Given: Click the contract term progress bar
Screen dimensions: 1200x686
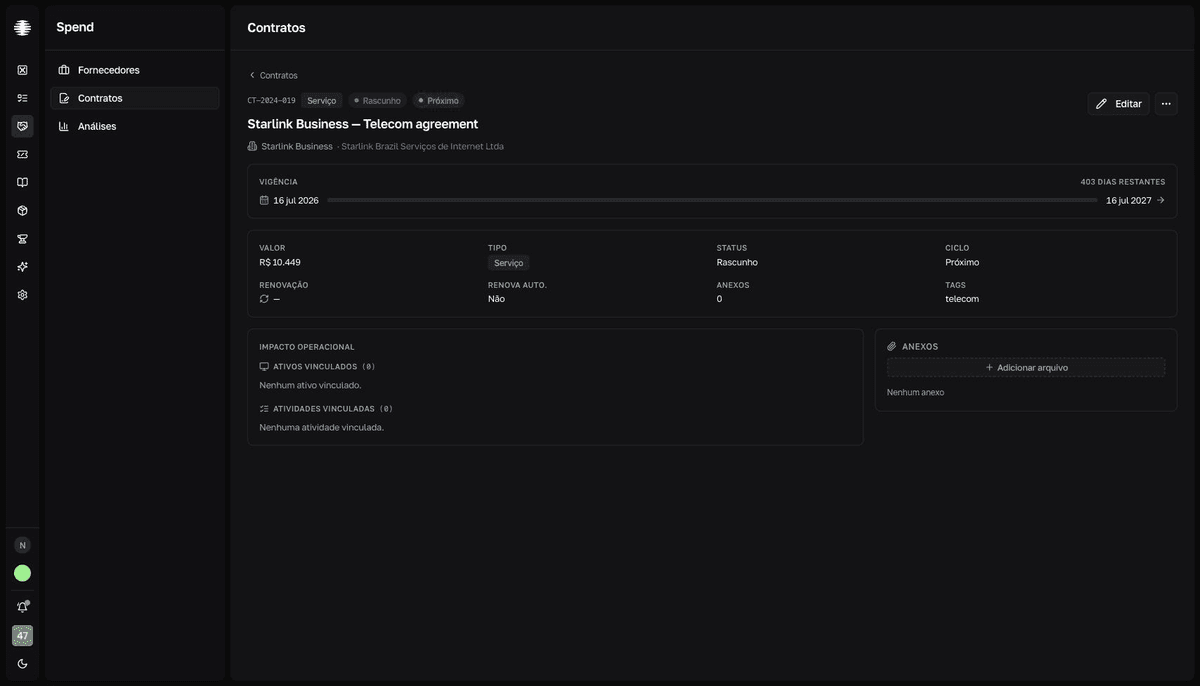Looking at the screenshot, I should pyautogui.click(x=712, y=200).
